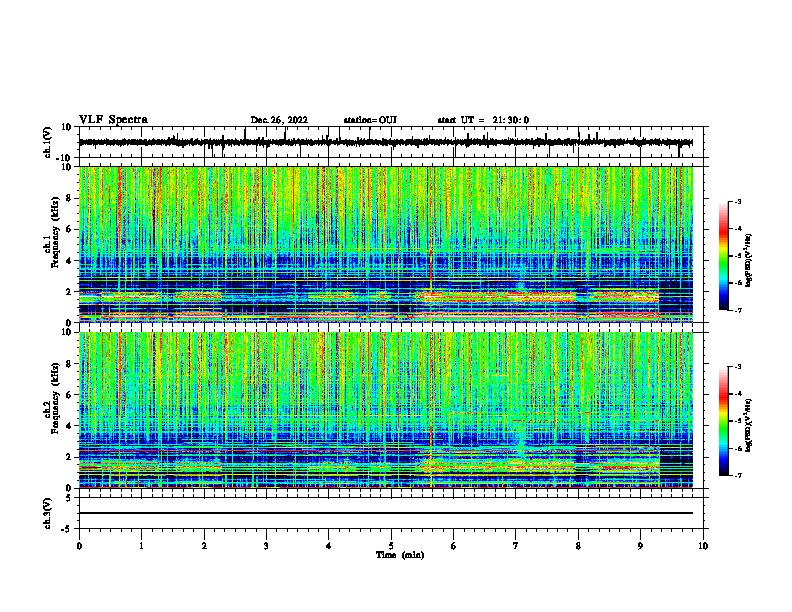Click the ch.1(V) waveform axis label
The width and height of the screenshot is (792, 612).
point(48,142)
